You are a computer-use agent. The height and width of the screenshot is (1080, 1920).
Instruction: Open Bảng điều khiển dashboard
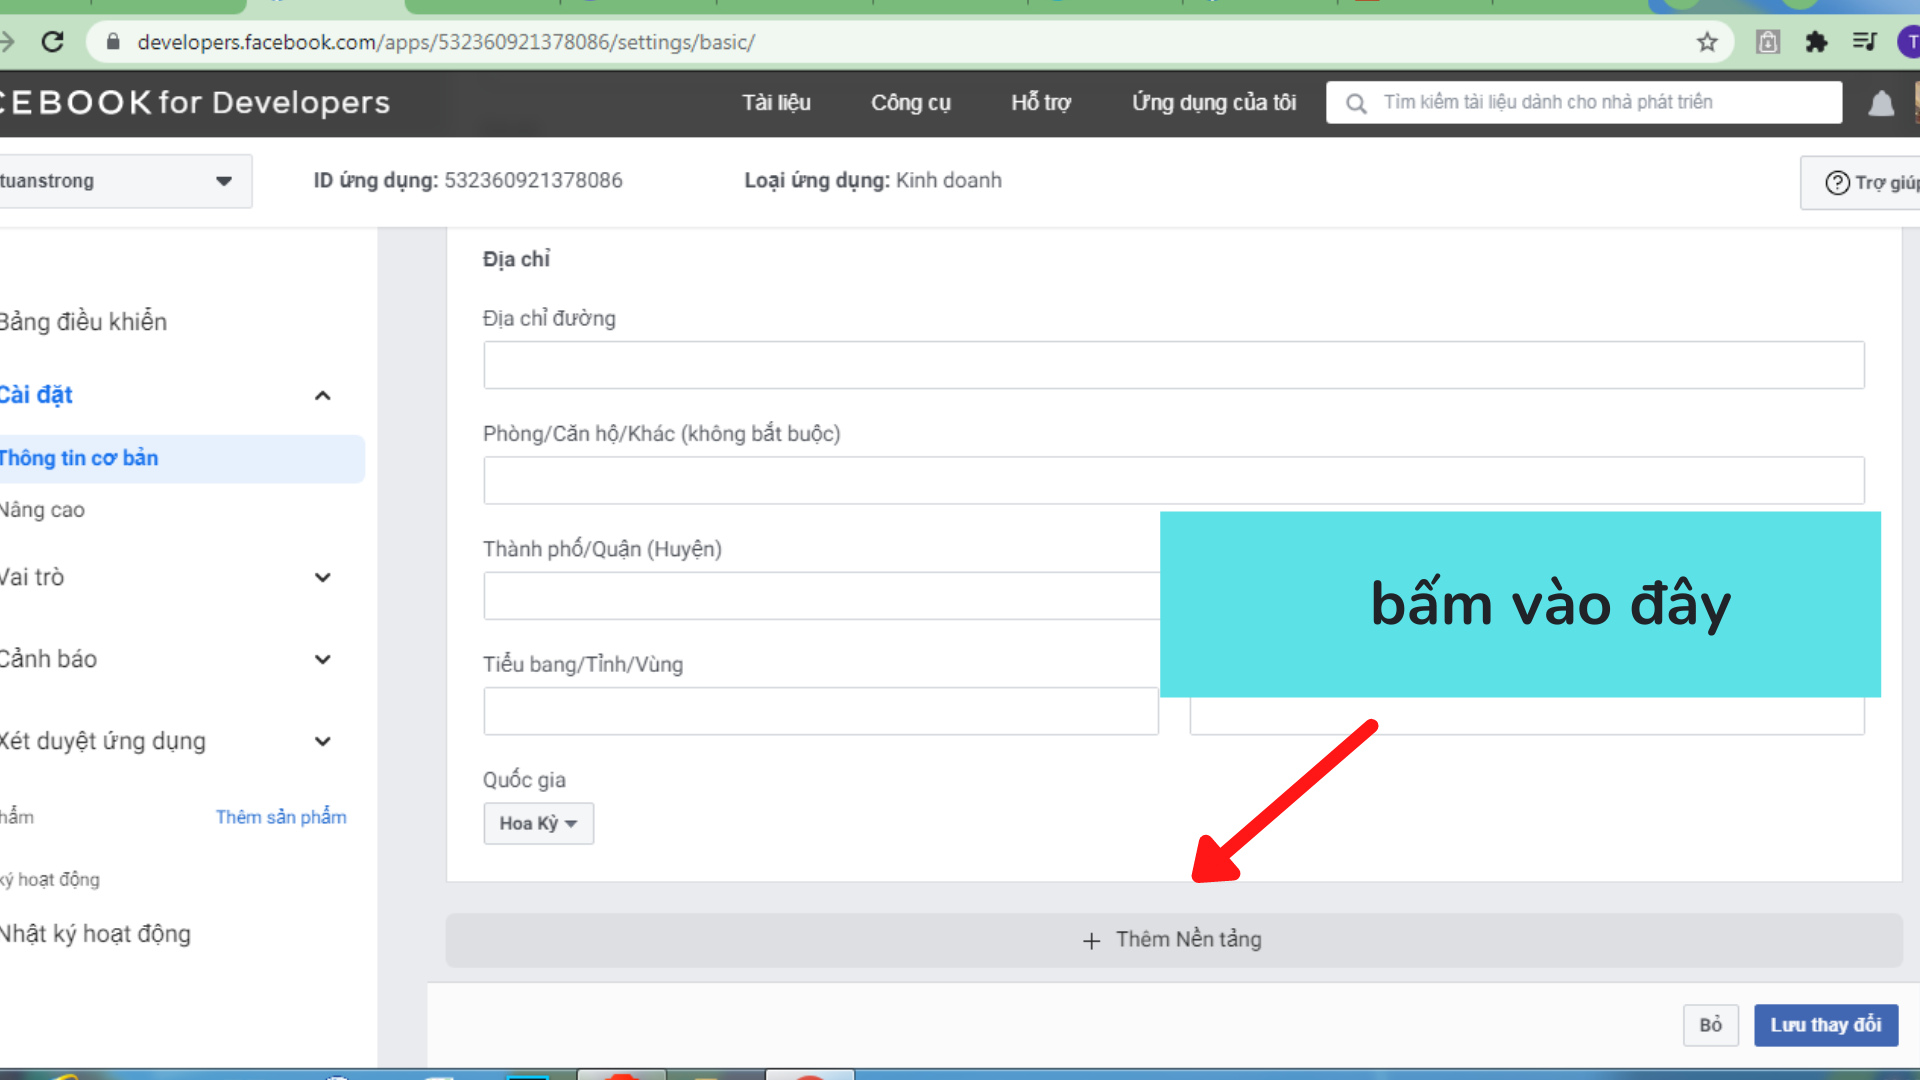click(x=83, y=322)
